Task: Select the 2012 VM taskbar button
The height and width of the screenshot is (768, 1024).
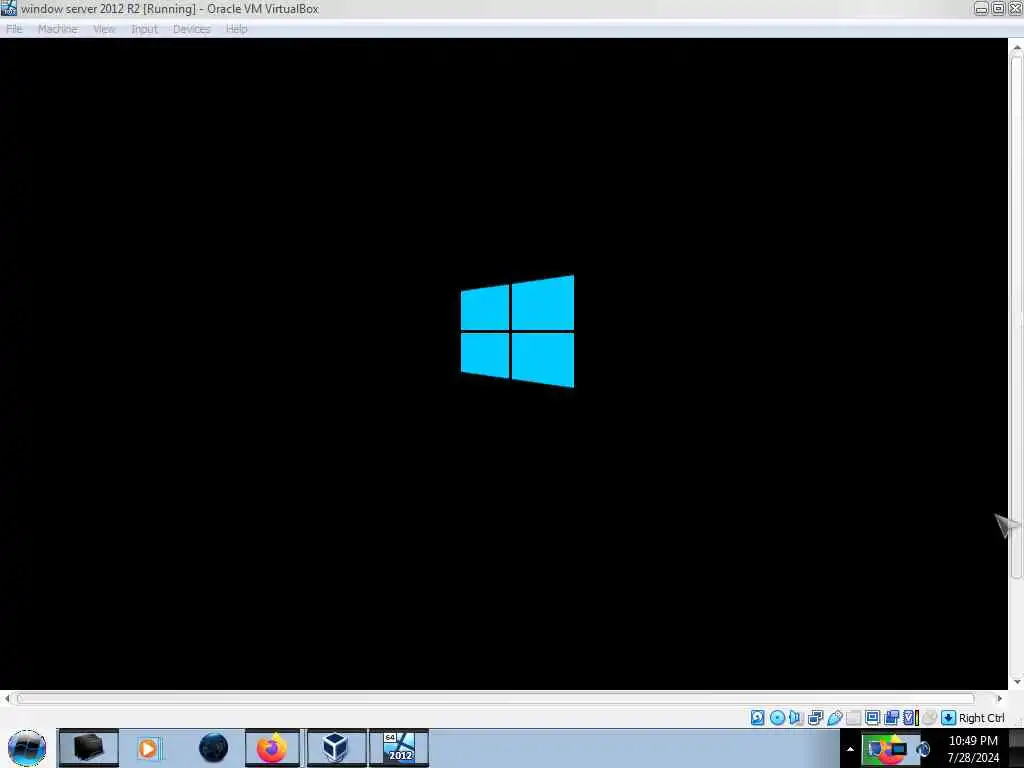Action: [x=399, y=748]
